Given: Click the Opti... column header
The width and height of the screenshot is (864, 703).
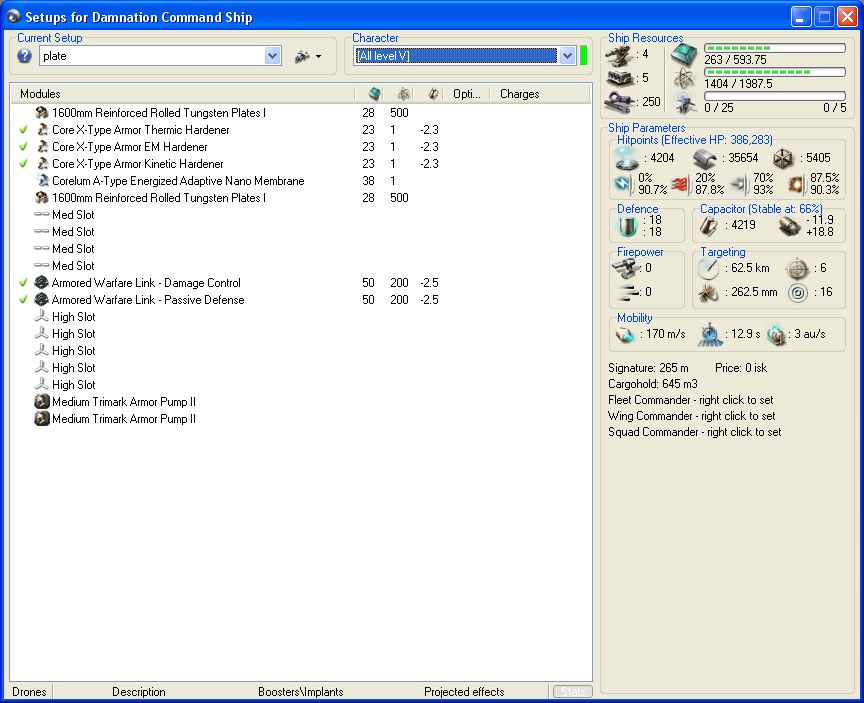Looking at the screenshot, I should 467,94.
